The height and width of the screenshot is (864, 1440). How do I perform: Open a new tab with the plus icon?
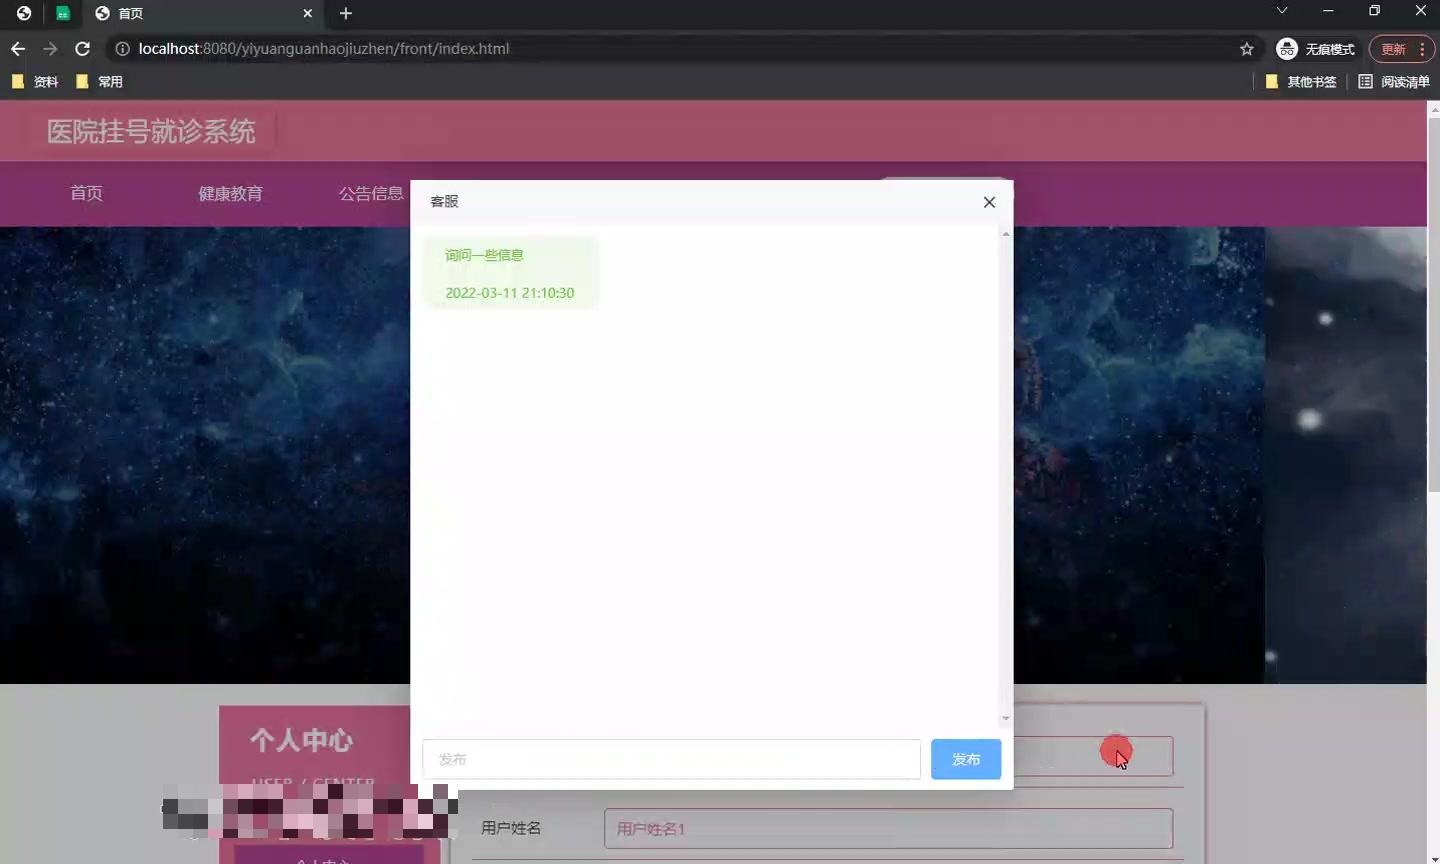tap(346, 14)
